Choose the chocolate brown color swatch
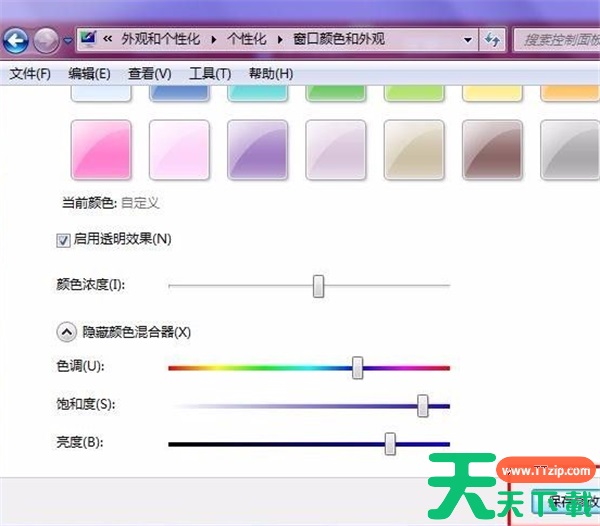 (492, 150)
